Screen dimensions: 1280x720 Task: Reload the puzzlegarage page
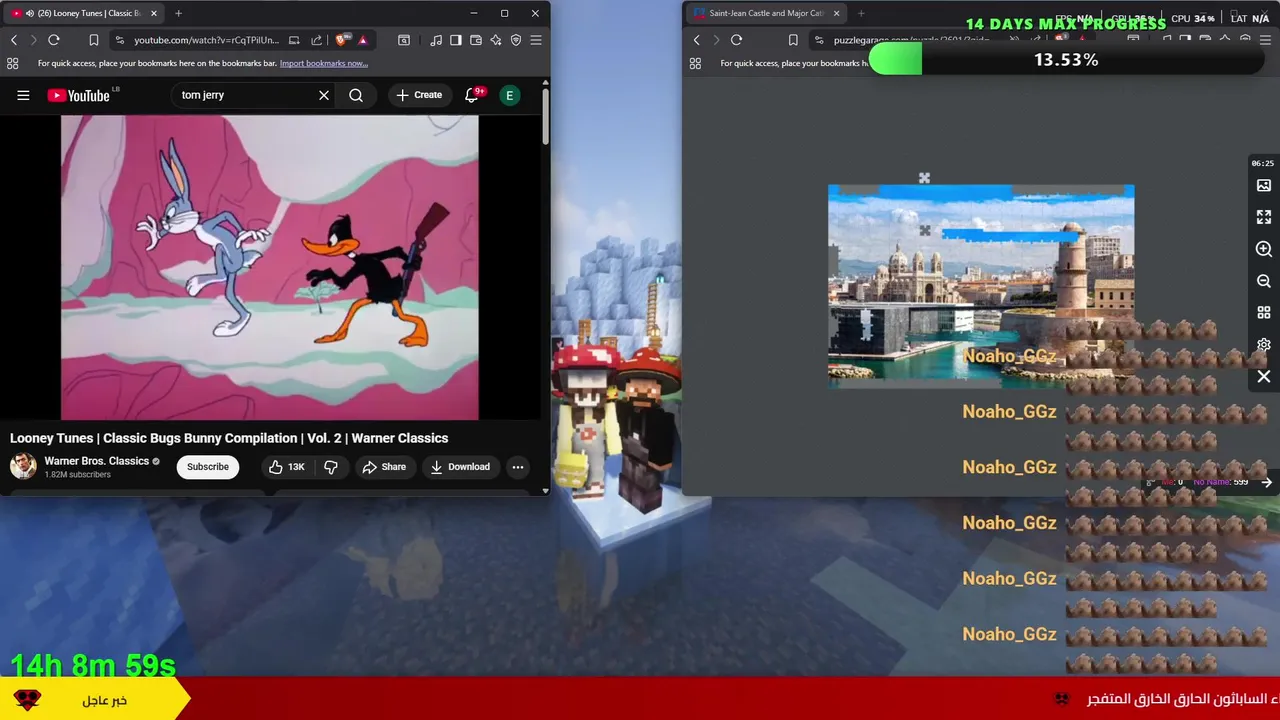coord(737,40)
